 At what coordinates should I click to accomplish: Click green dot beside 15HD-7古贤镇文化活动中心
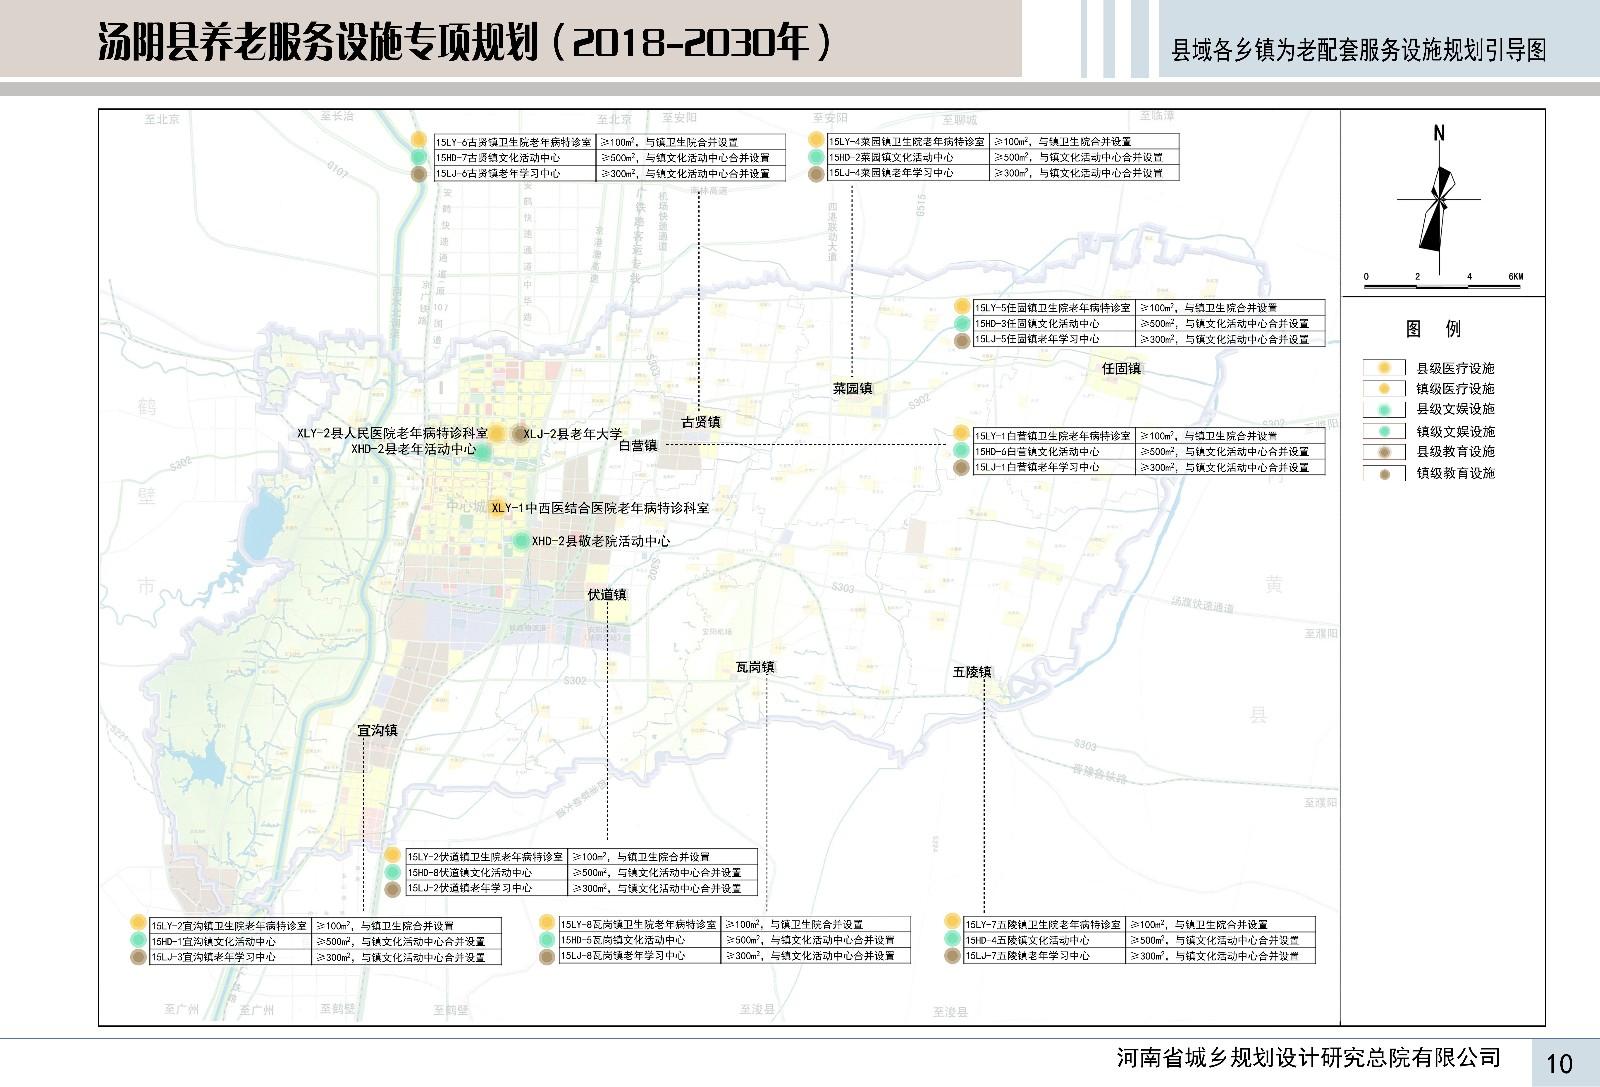click(419, 157)
